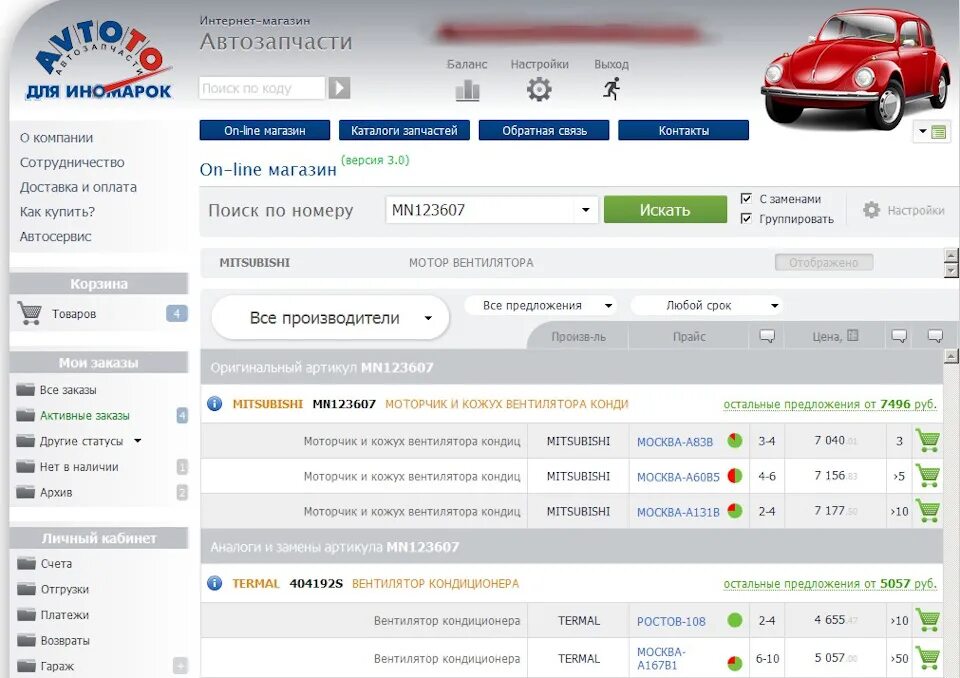The image size is (960, 678).
Task: Click info icon for TERMAL 404192S
Action: 214,583
